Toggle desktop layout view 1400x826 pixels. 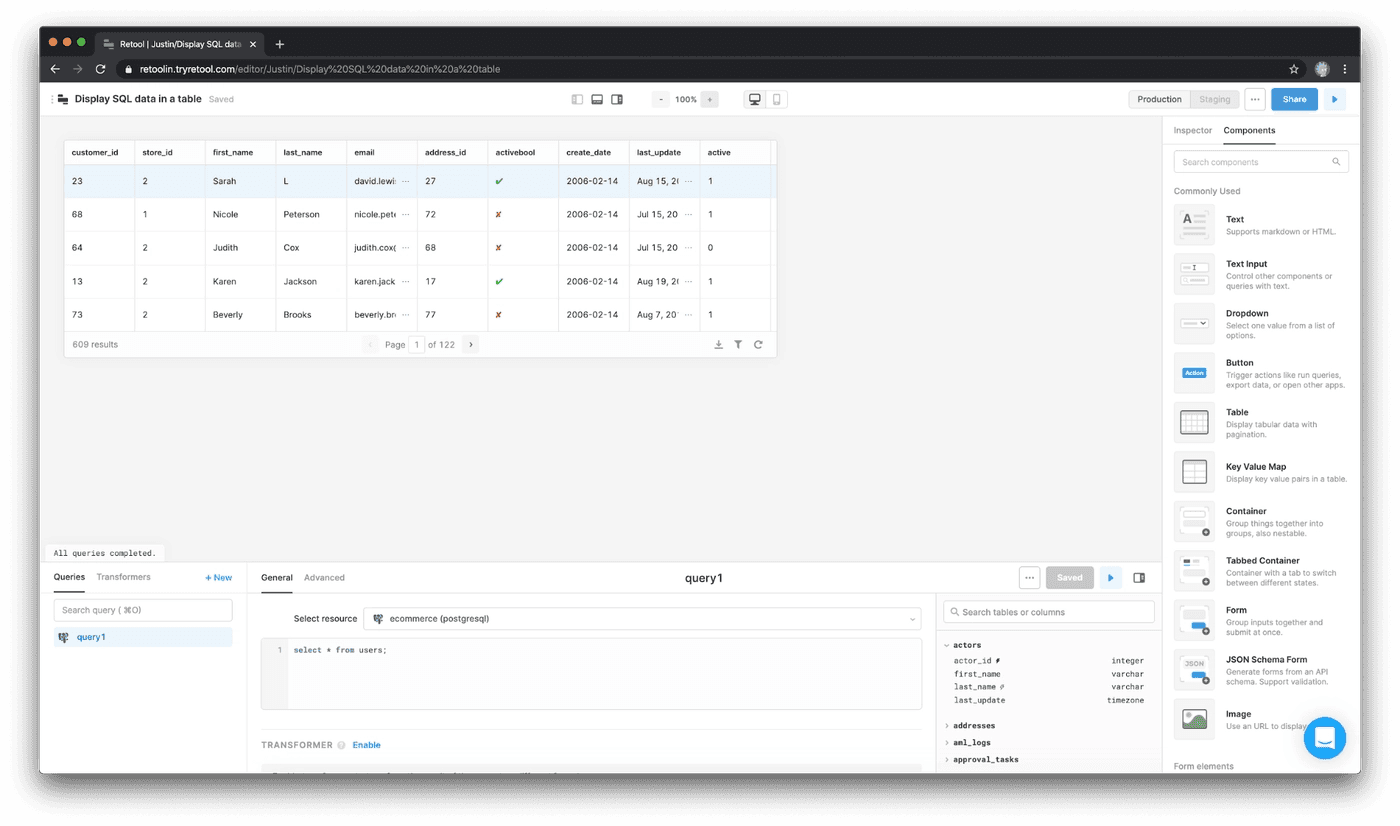(x=755, y=99)
